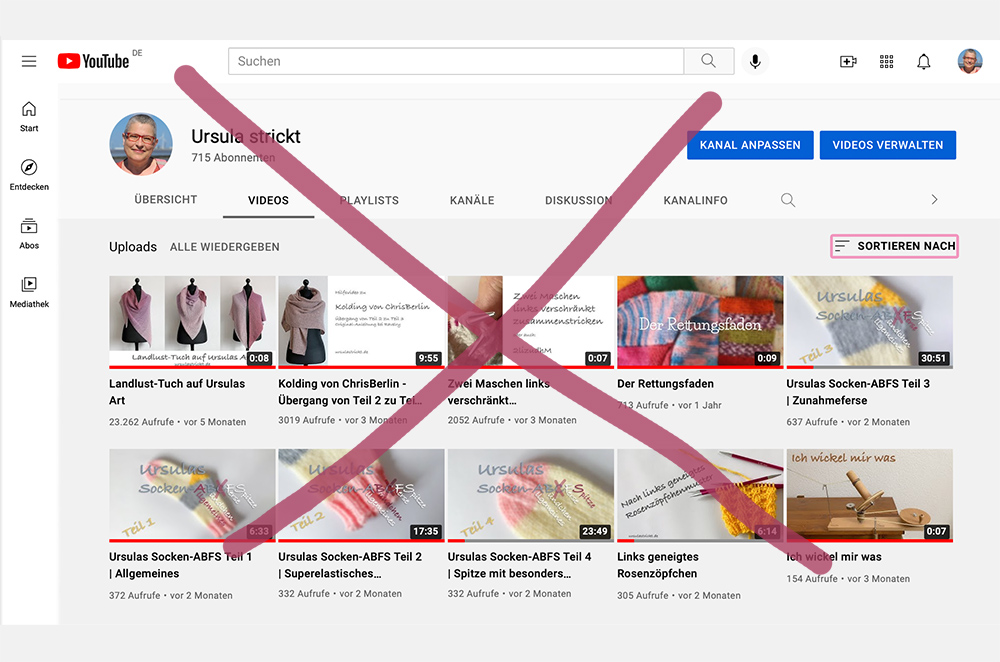Open Mediathek in sidebar

(x=29, y=291)
